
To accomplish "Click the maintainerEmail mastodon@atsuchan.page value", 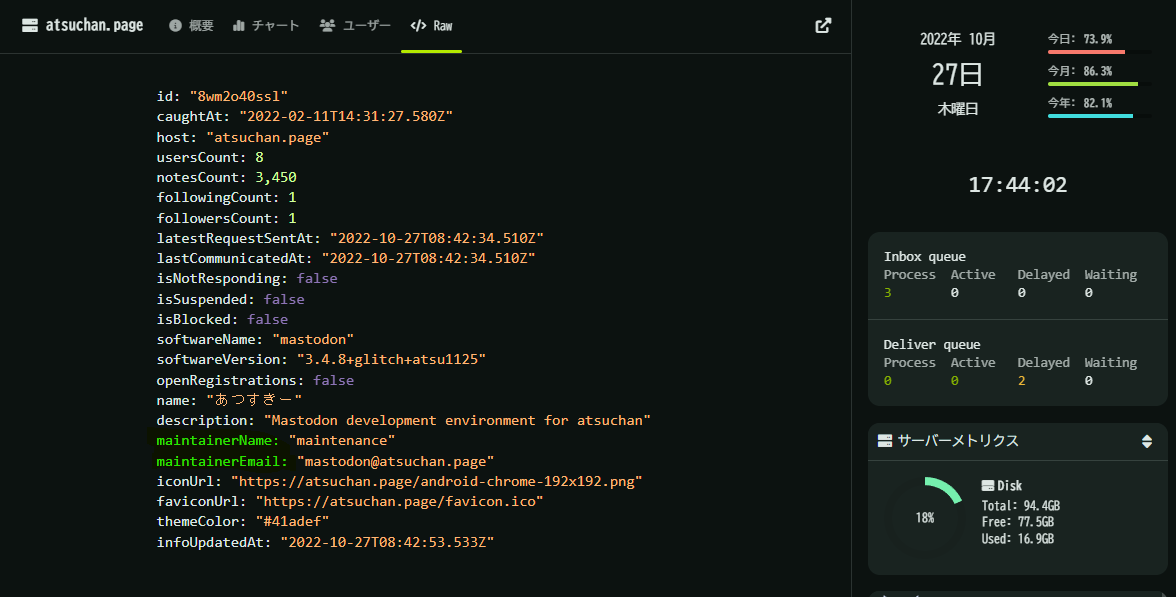I will click(395, 461).
